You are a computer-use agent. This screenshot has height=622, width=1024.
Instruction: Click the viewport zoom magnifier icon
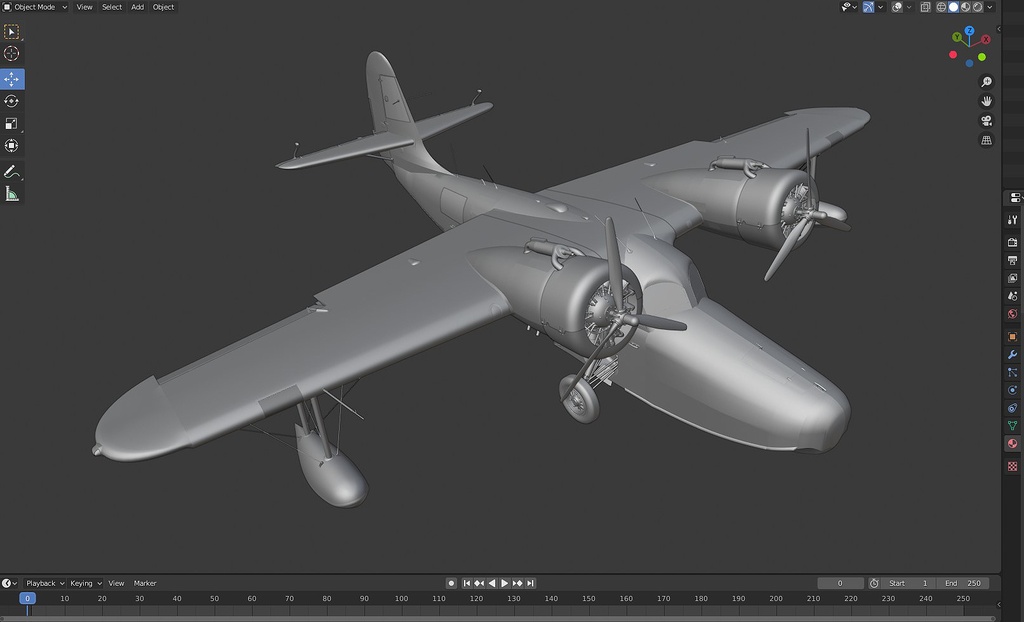click(987, 82)
